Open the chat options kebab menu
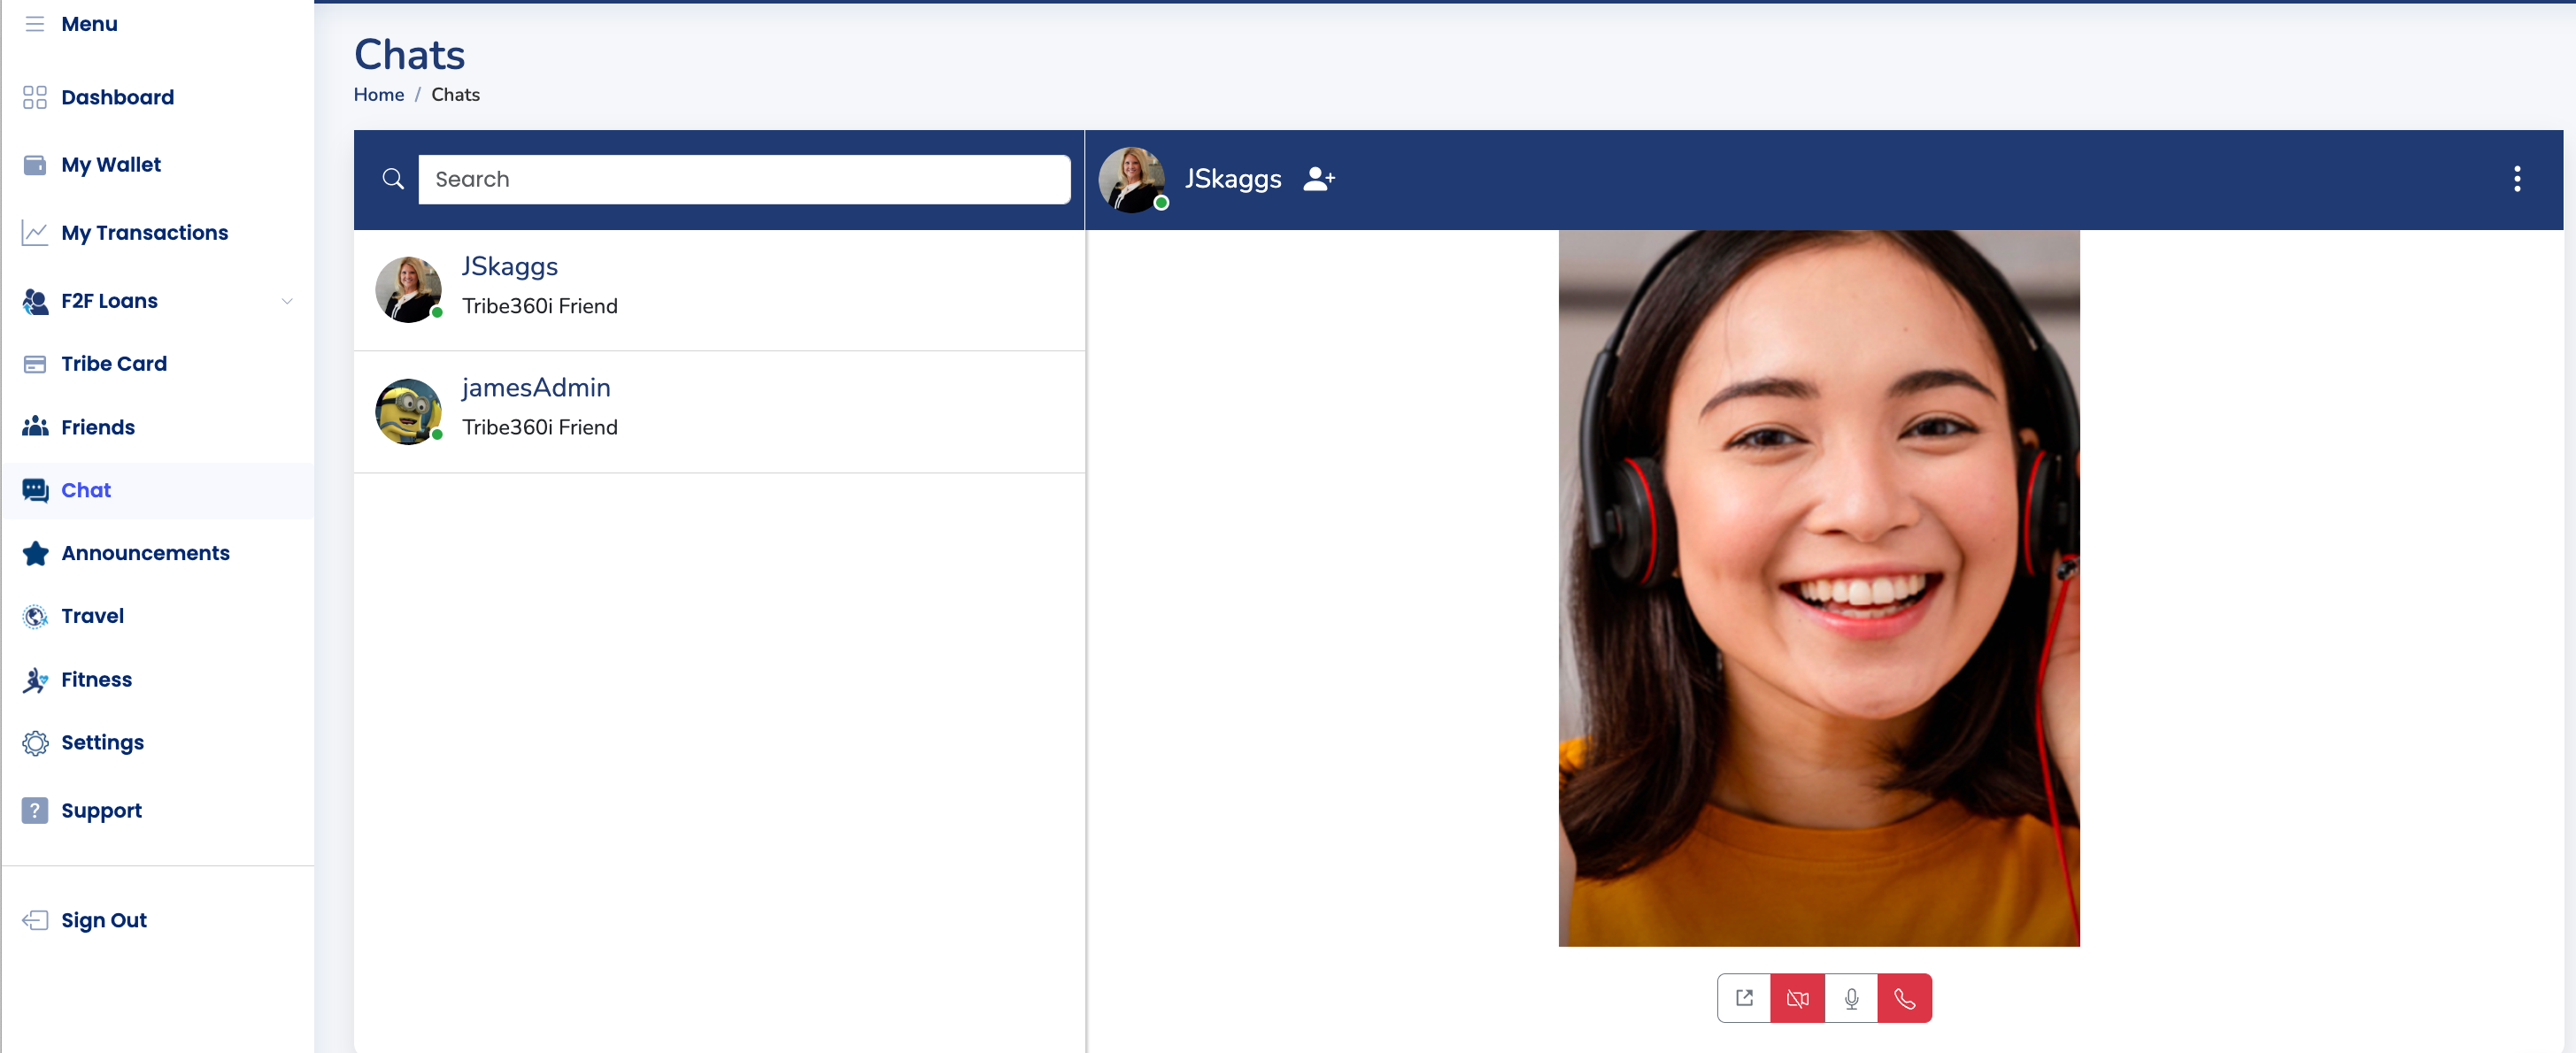Image resolution: width=2576 pixels, height=1053 pixels. click(x=2517, y=179)
